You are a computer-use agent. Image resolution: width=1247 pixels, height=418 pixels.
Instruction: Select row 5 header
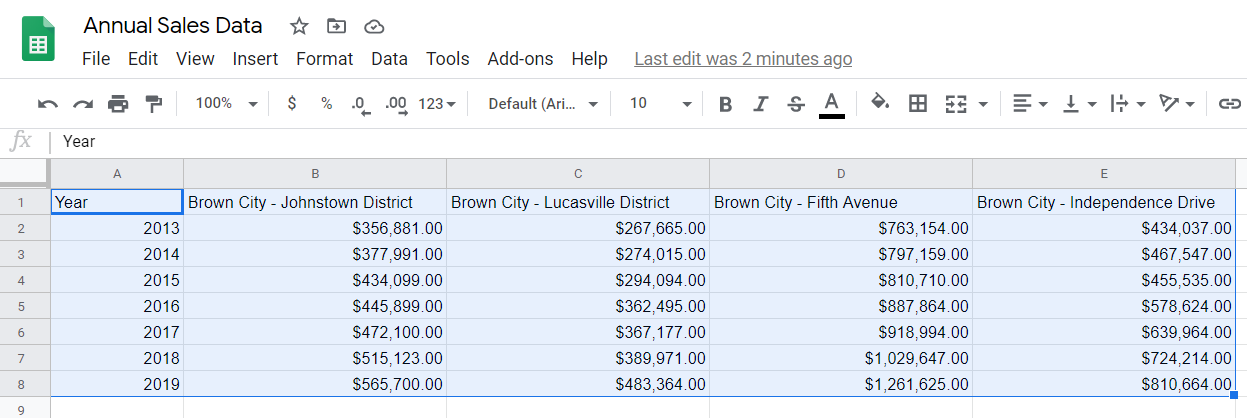(25, 306)
